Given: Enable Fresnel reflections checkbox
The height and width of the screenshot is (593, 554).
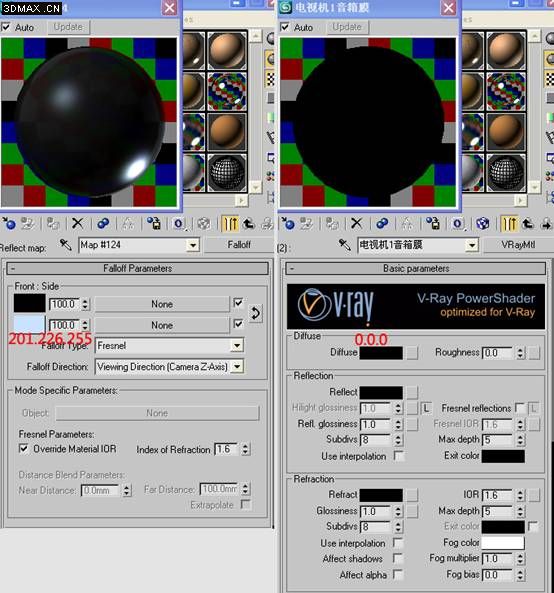Looking at the screenshot, I should click(520, 408).
